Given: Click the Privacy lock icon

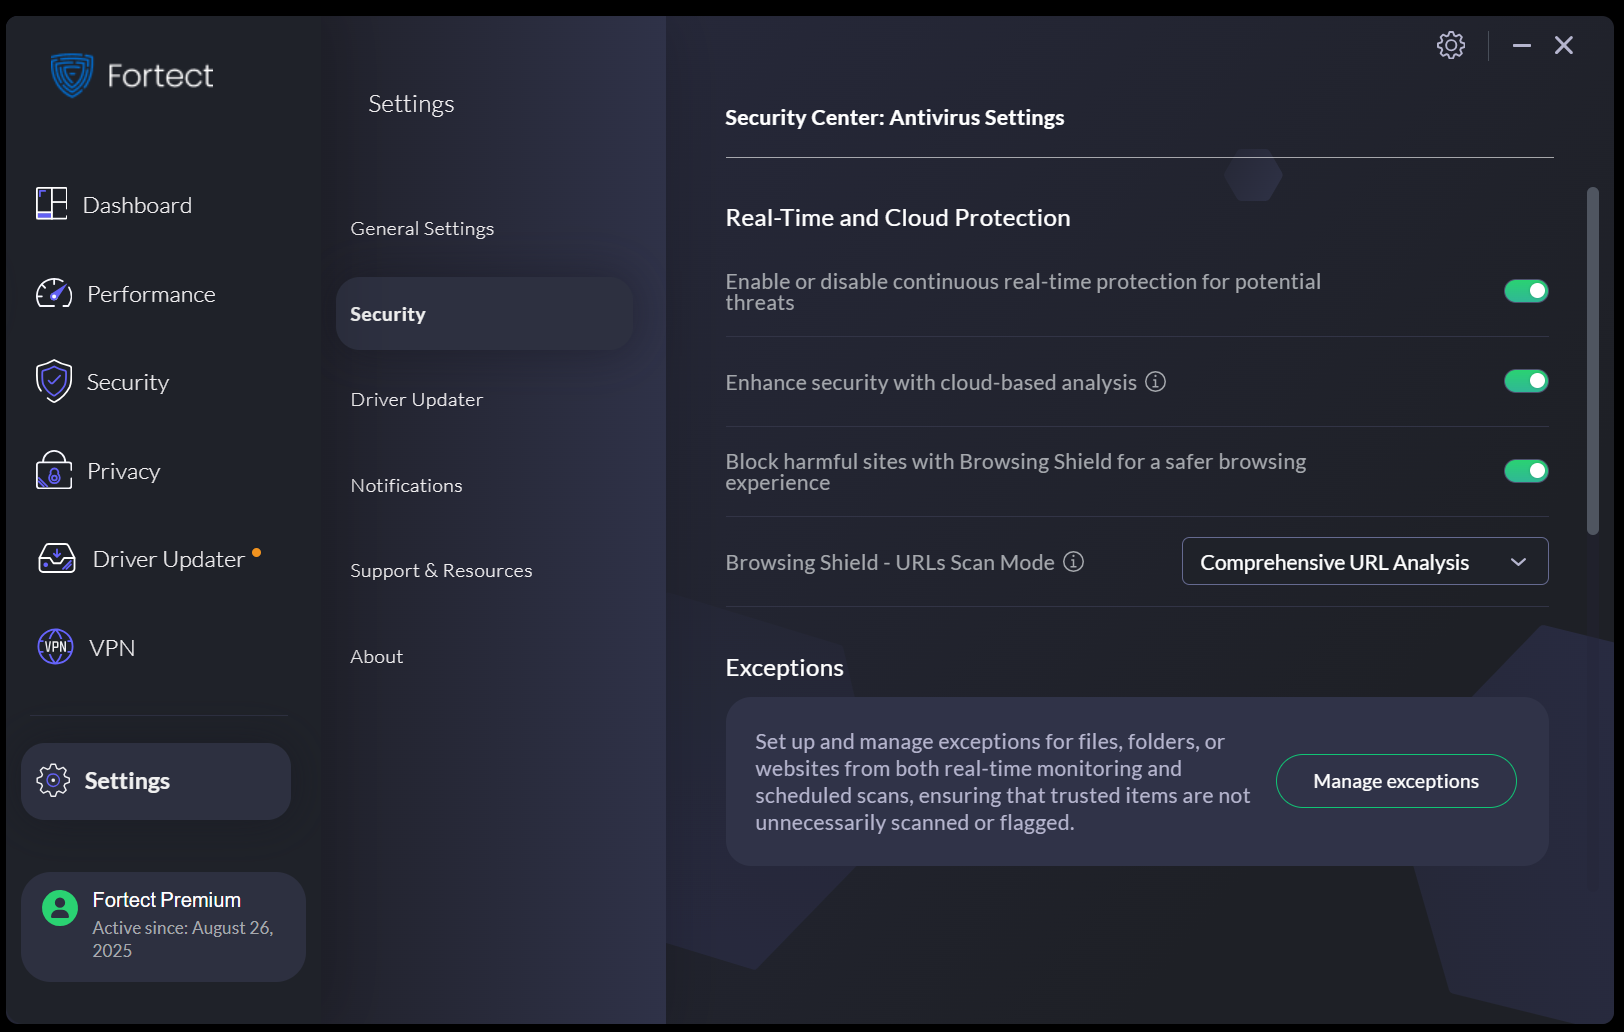Looking at the screenshot, I should pos(54,470).
